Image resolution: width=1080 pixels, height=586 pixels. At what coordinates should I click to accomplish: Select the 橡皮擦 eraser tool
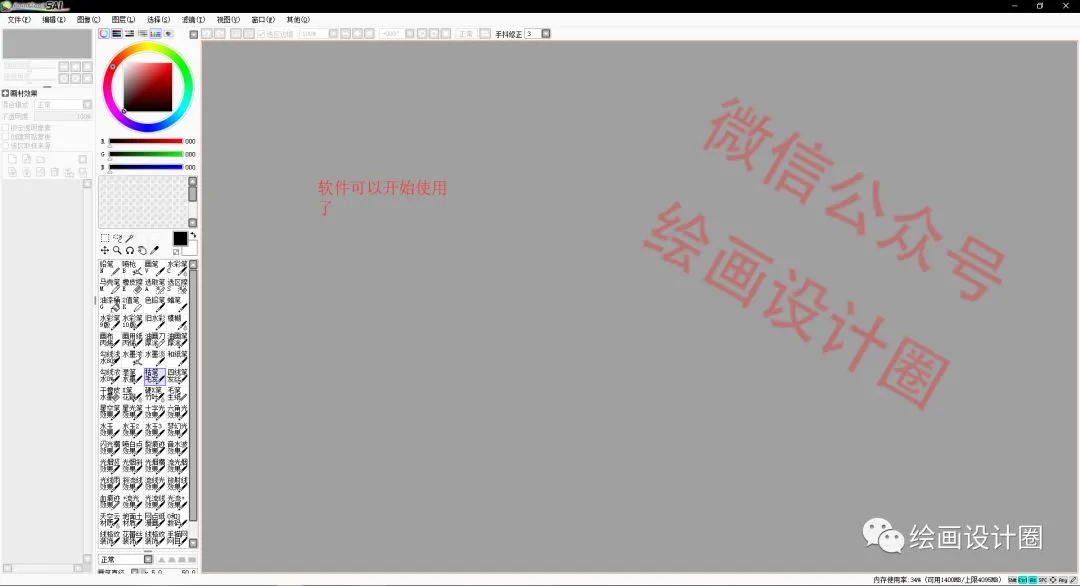132,286
